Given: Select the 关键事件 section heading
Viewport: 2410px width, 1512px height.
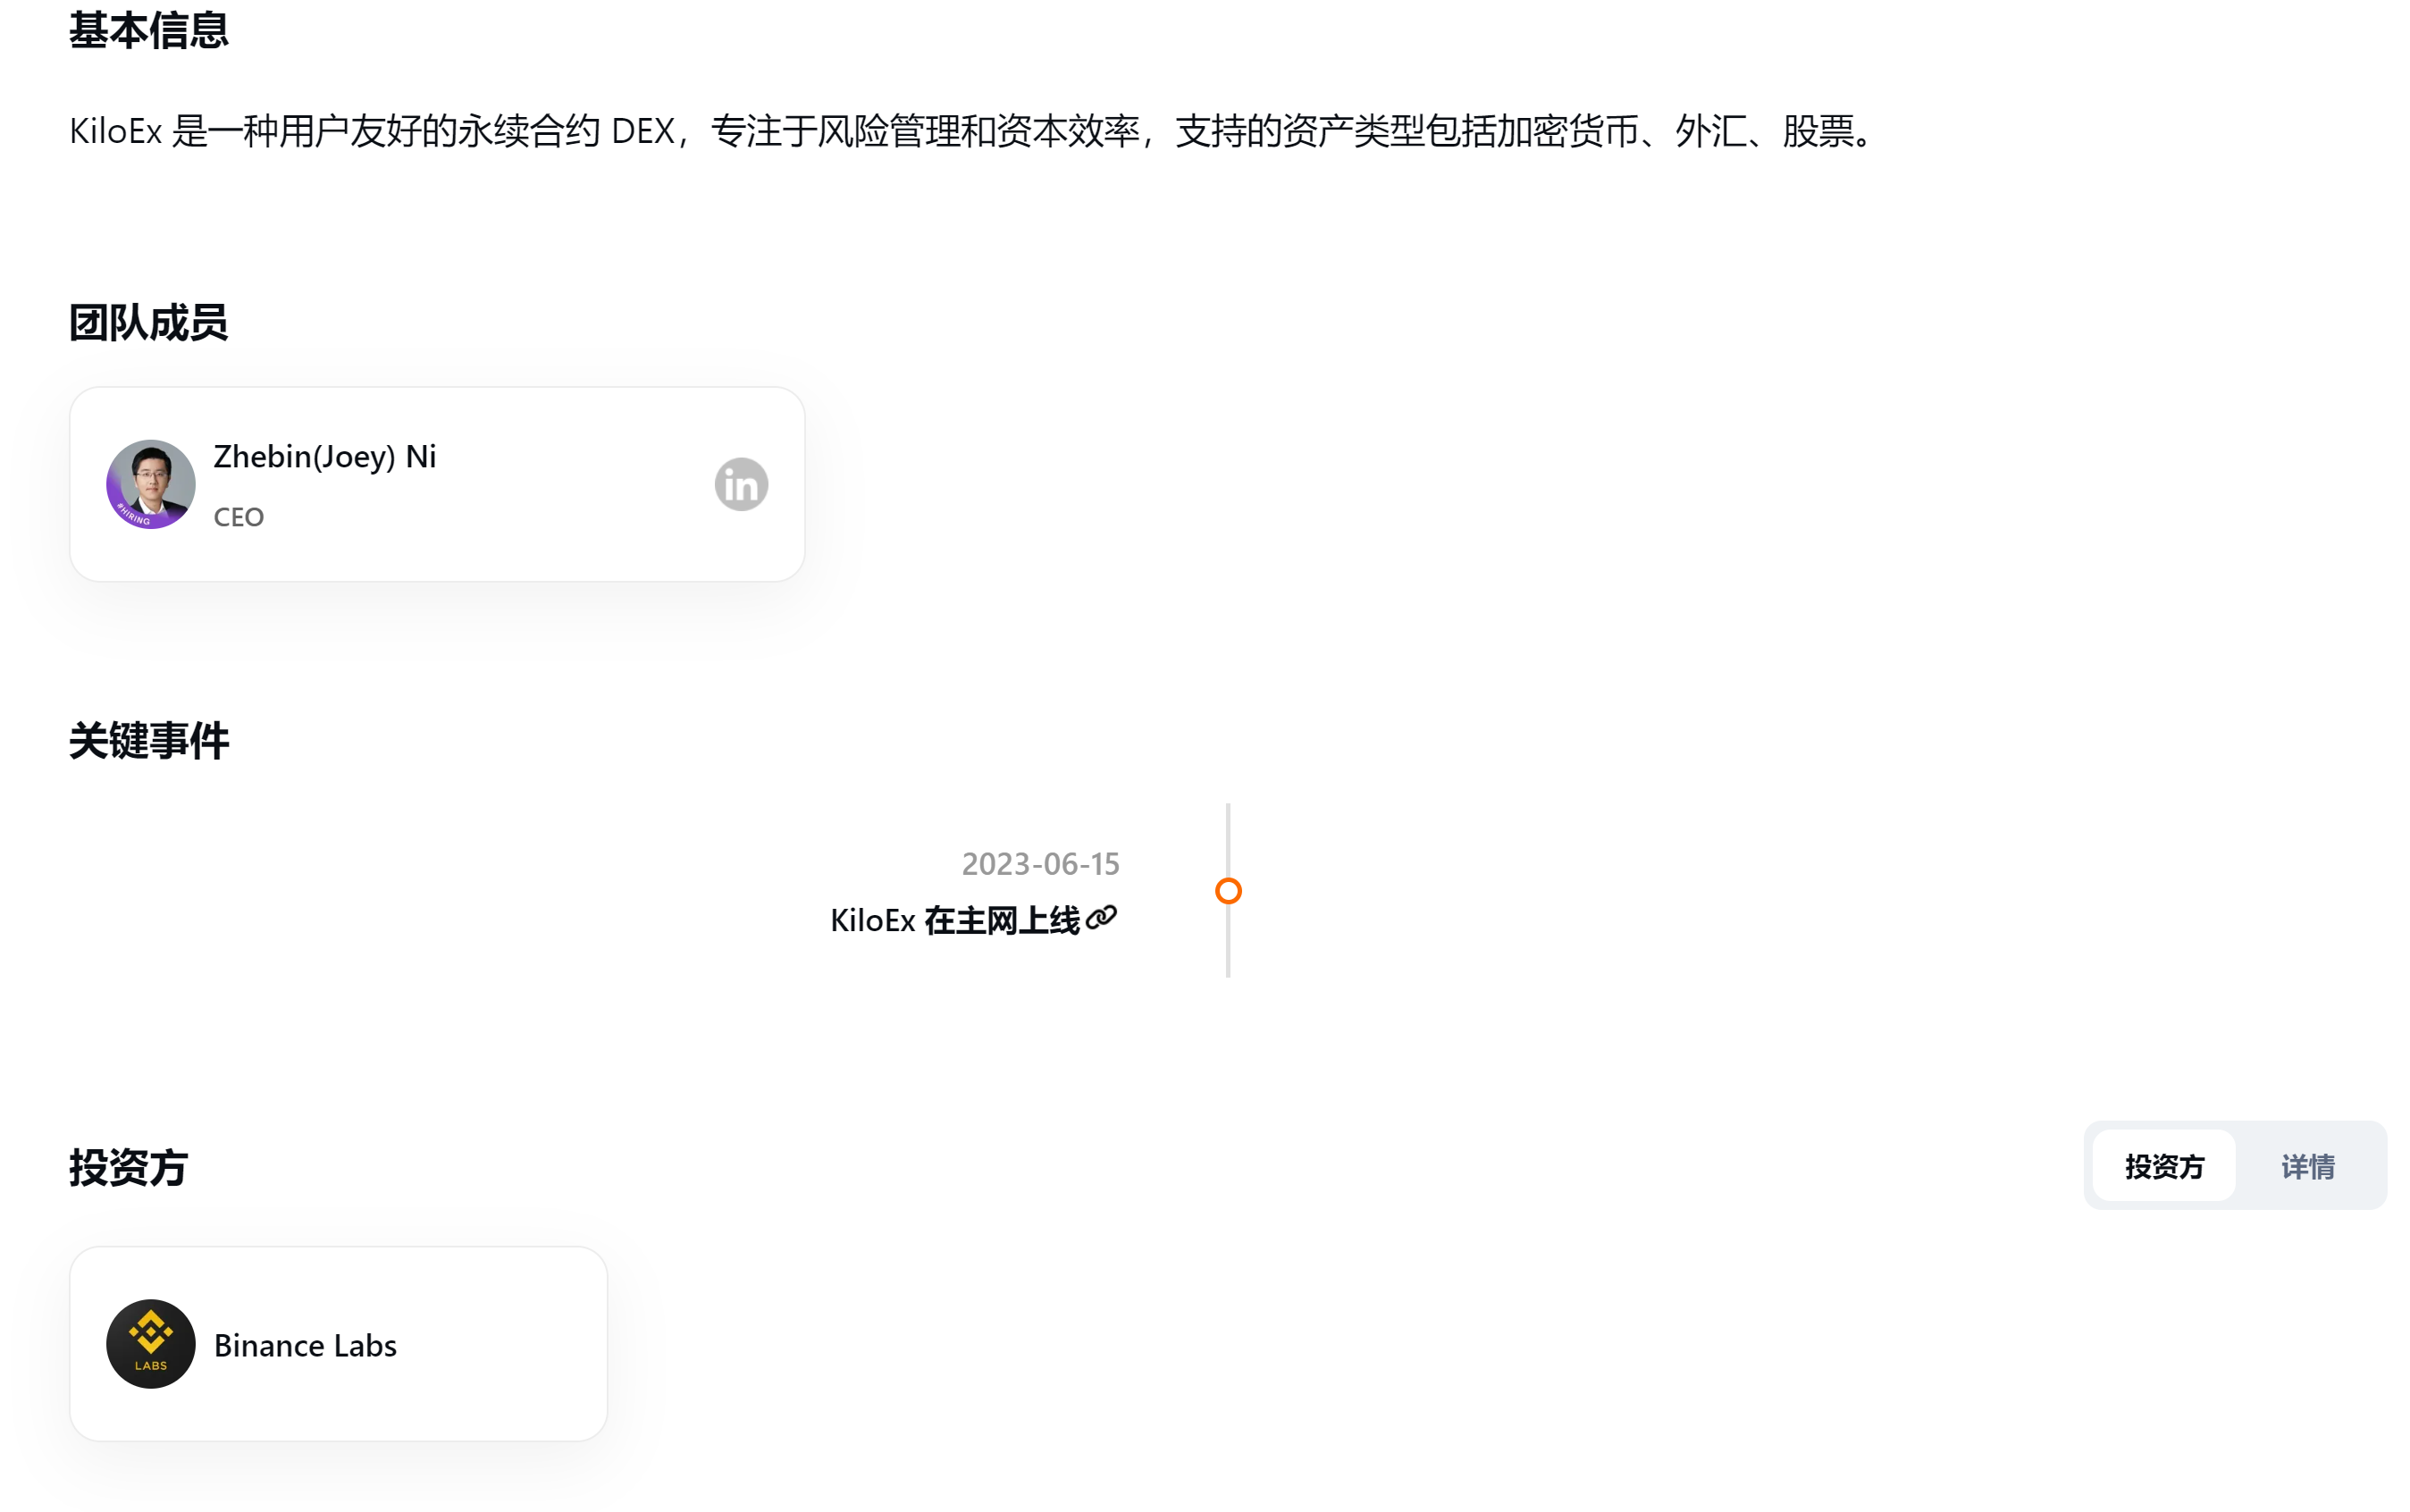Looking at the screenshot, I should 148,740.
